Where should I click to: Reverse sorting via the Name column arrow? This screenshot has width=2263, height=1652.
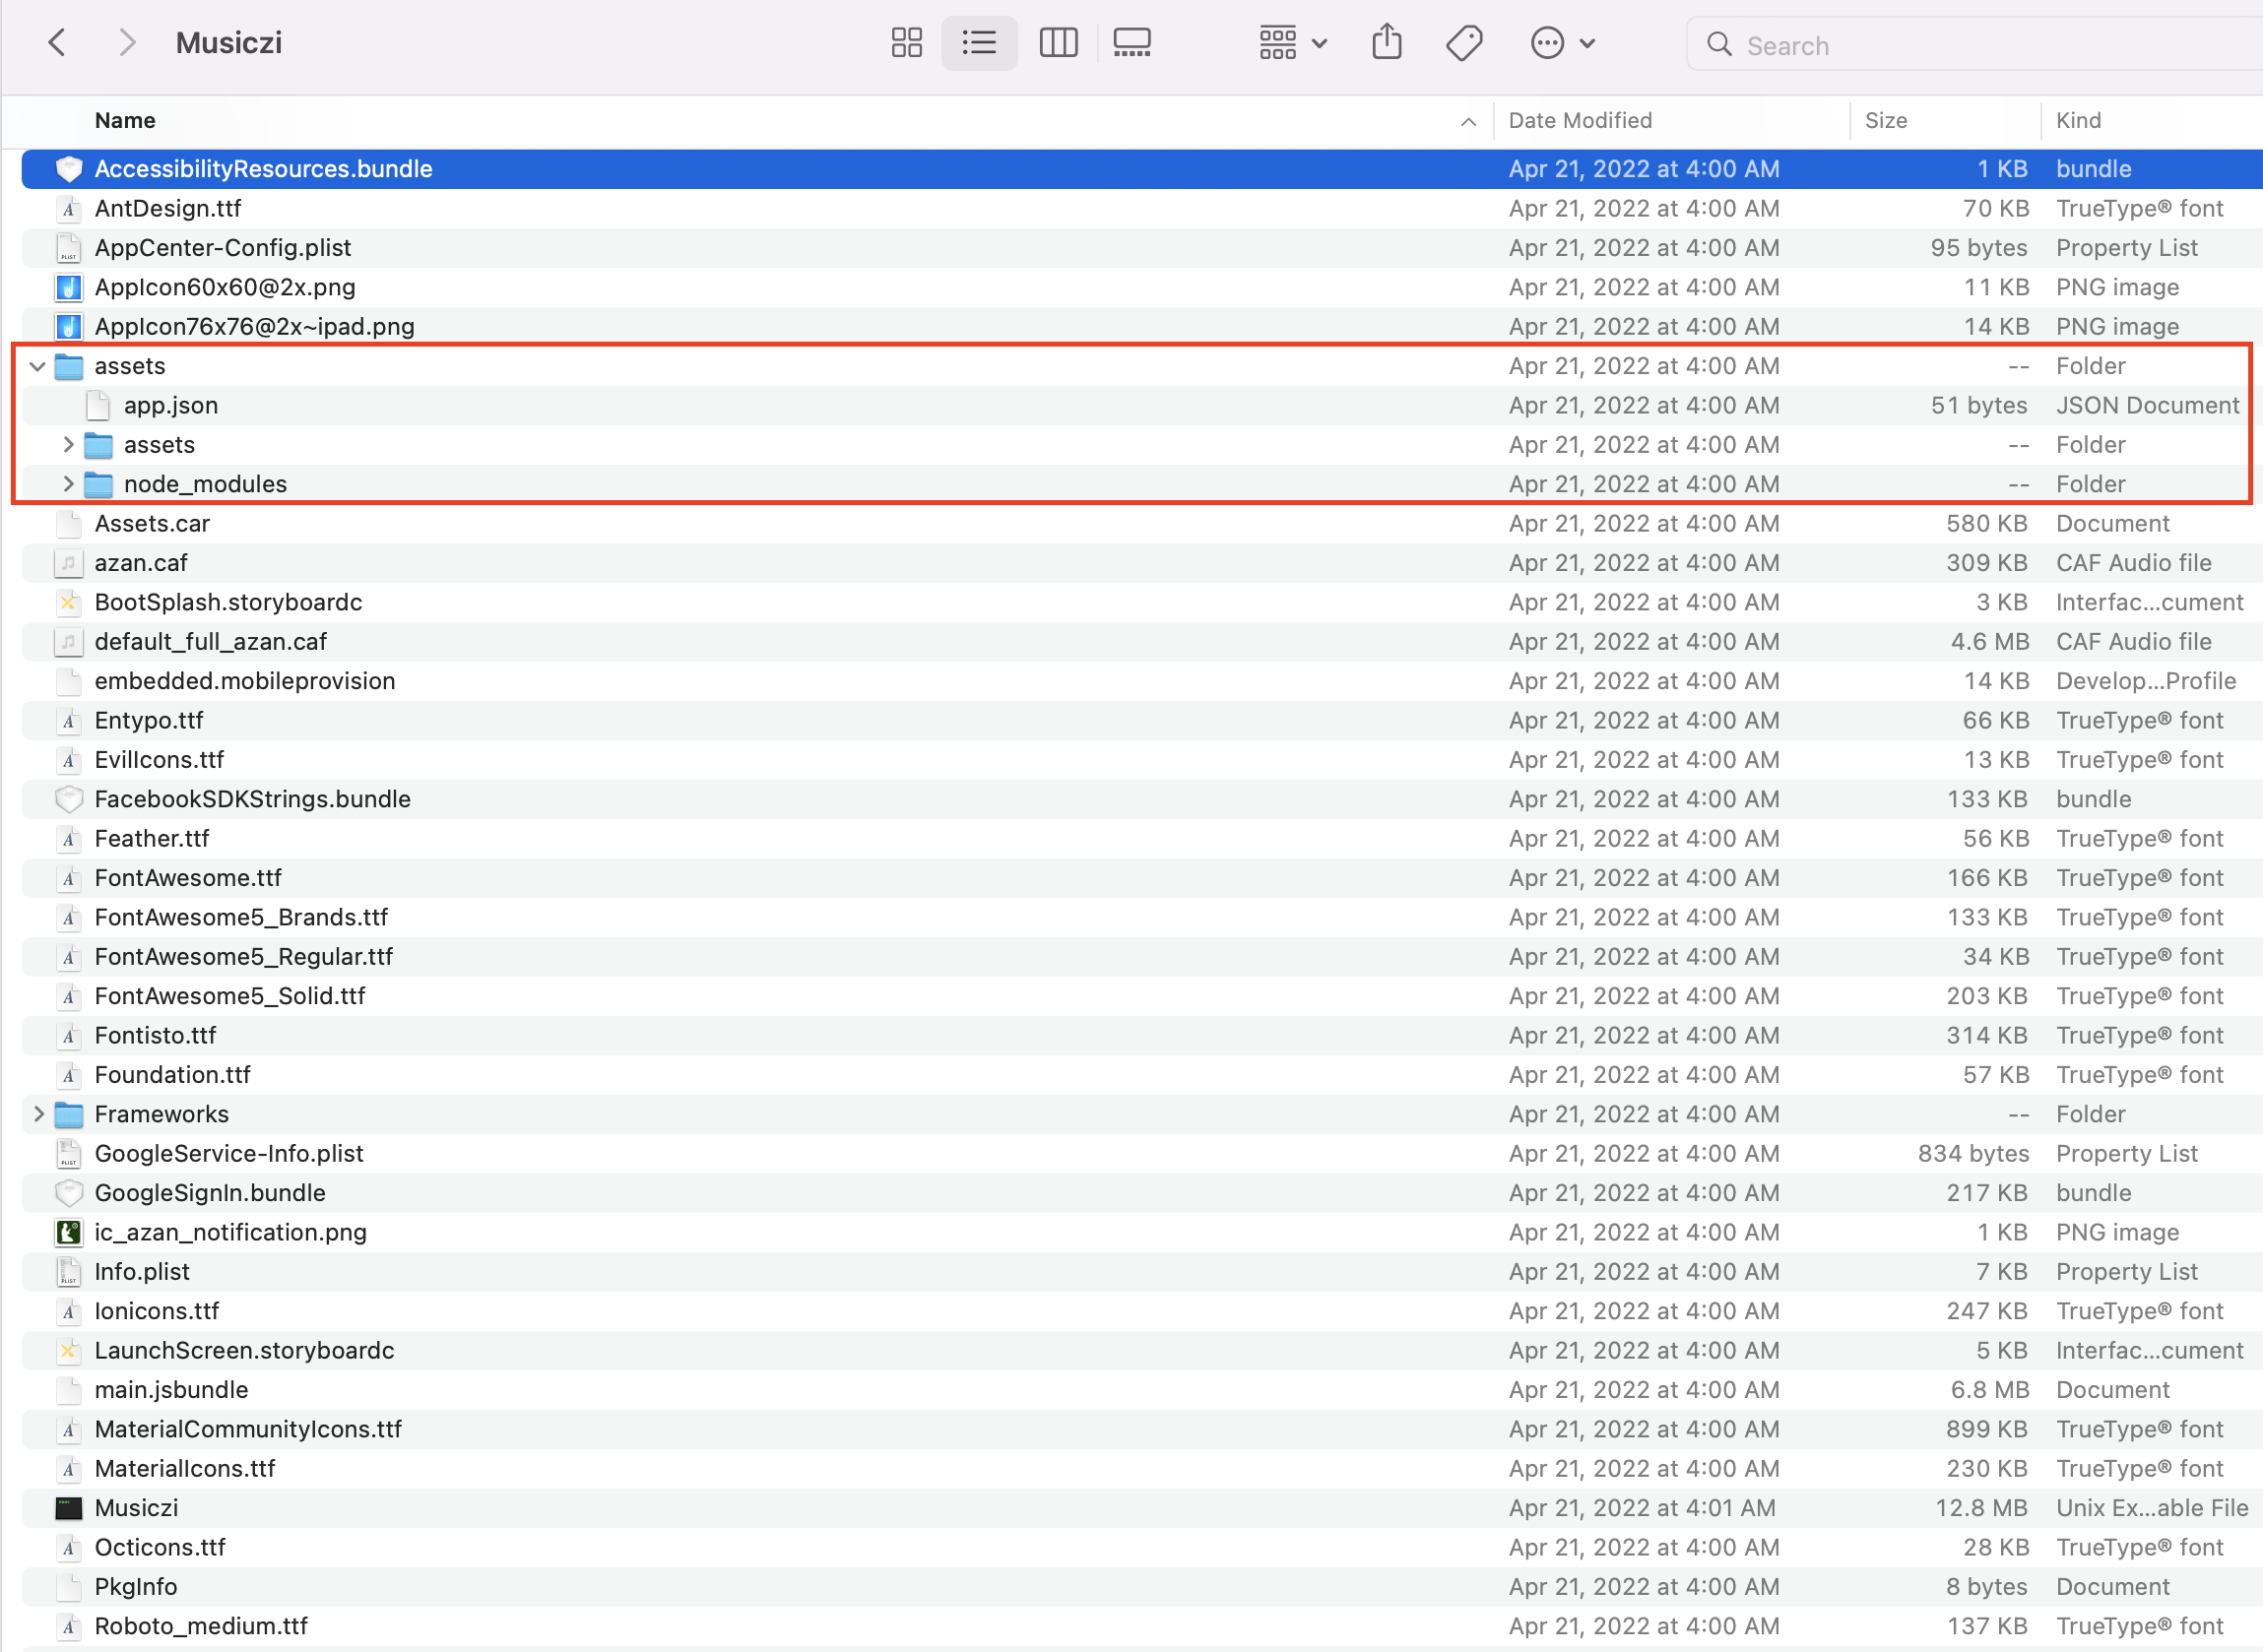[x=1466, y=121]
